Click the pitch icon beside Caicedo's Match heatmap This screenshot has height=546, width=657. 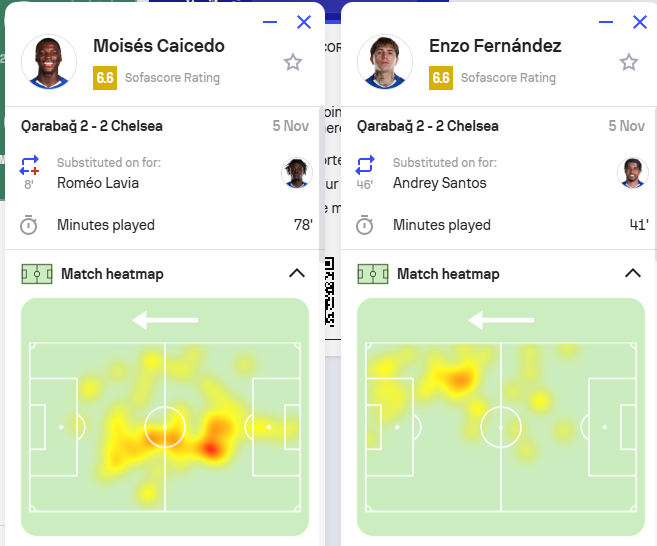[x=37, y=274]
